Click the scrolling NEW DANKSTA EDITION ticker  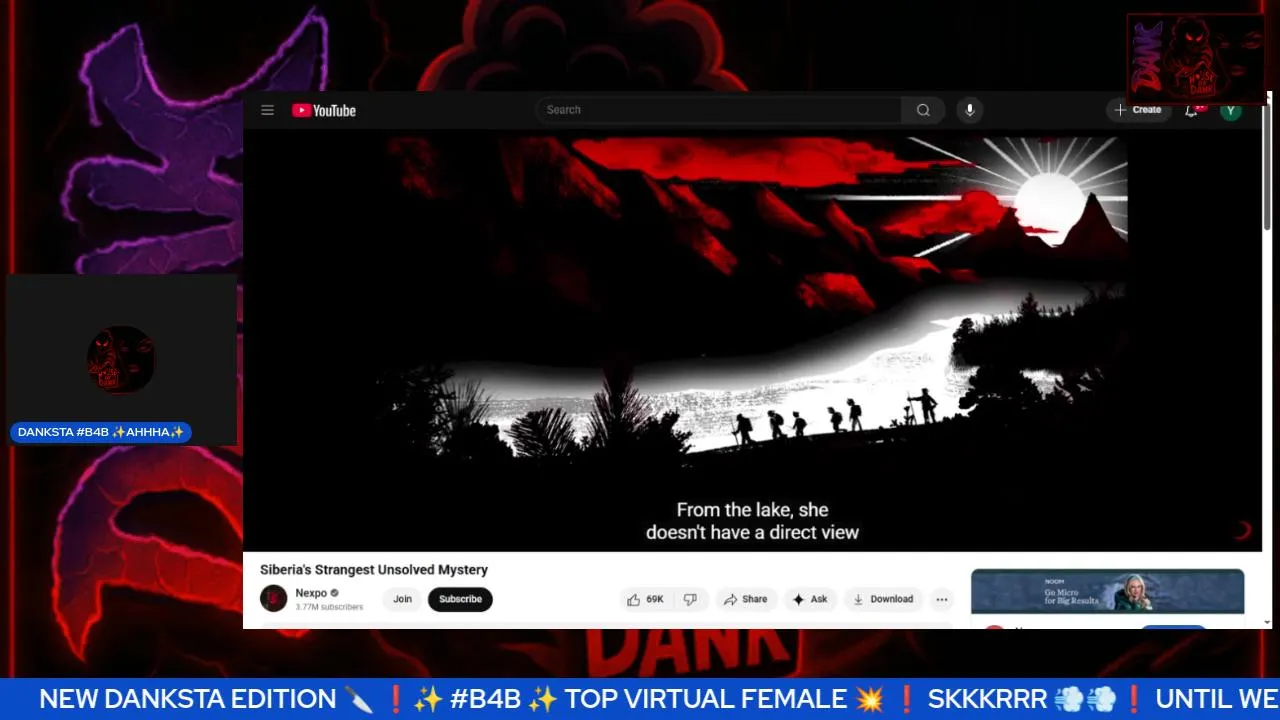[640, 699]
